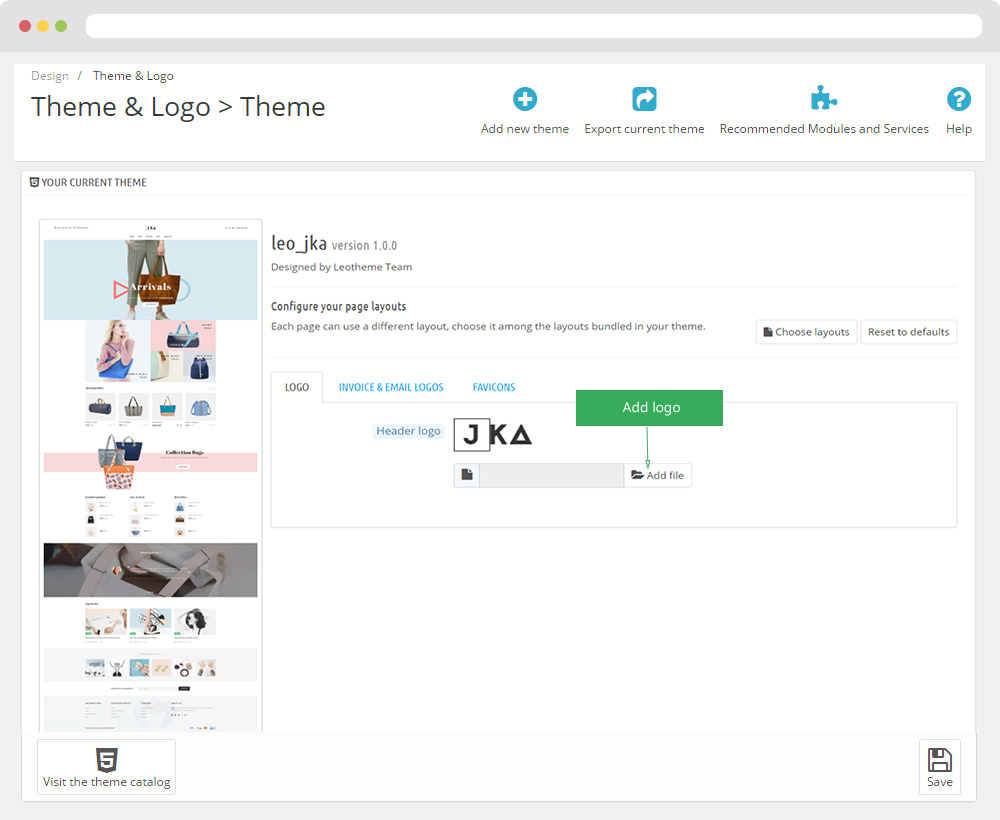Click the floppy disk Save icon
Image resolution: width=1000 pixels, height=820 pixels.
point(939,760)
